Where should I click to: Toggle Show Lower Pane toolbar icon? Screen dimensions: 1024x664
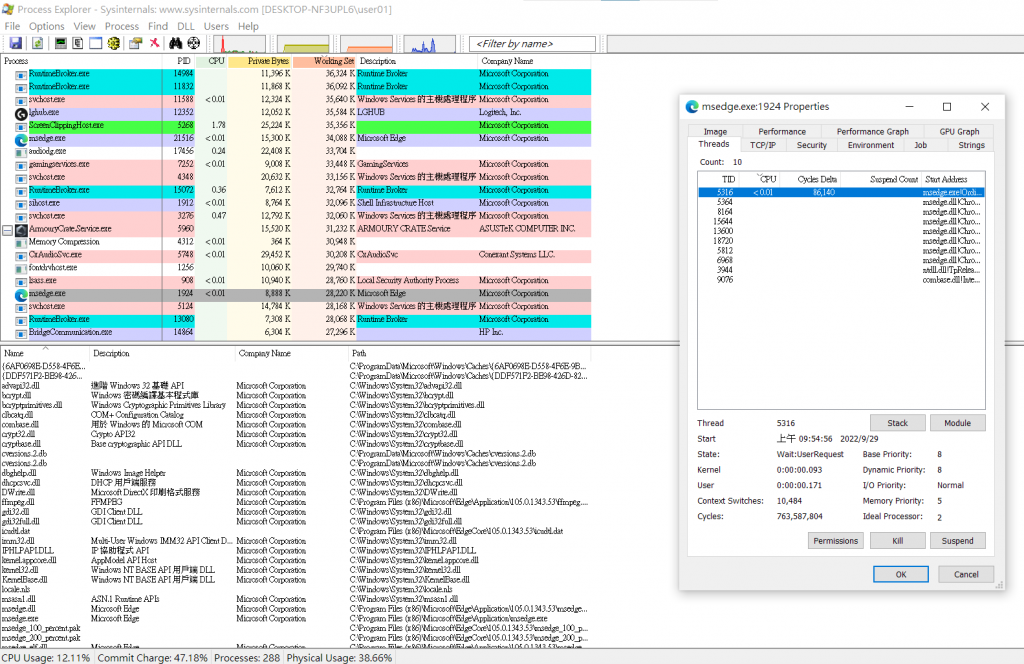click(x=95, y=43)
